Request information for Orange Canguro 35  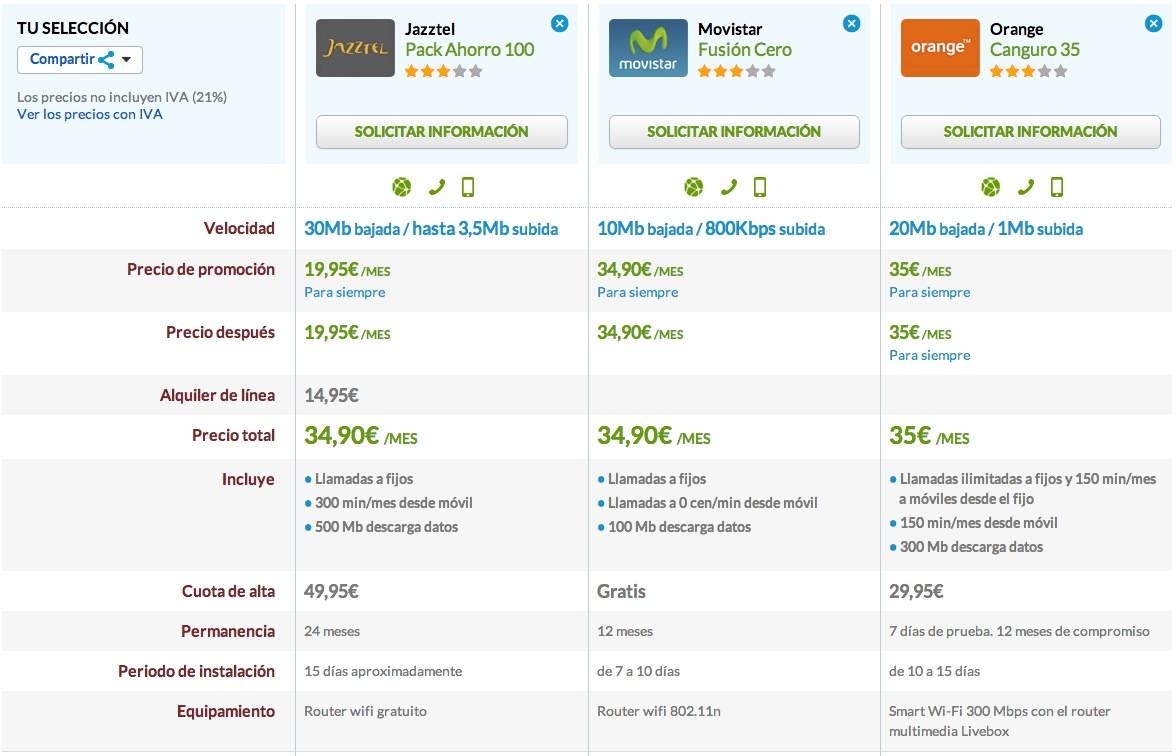click(1030, 132)
